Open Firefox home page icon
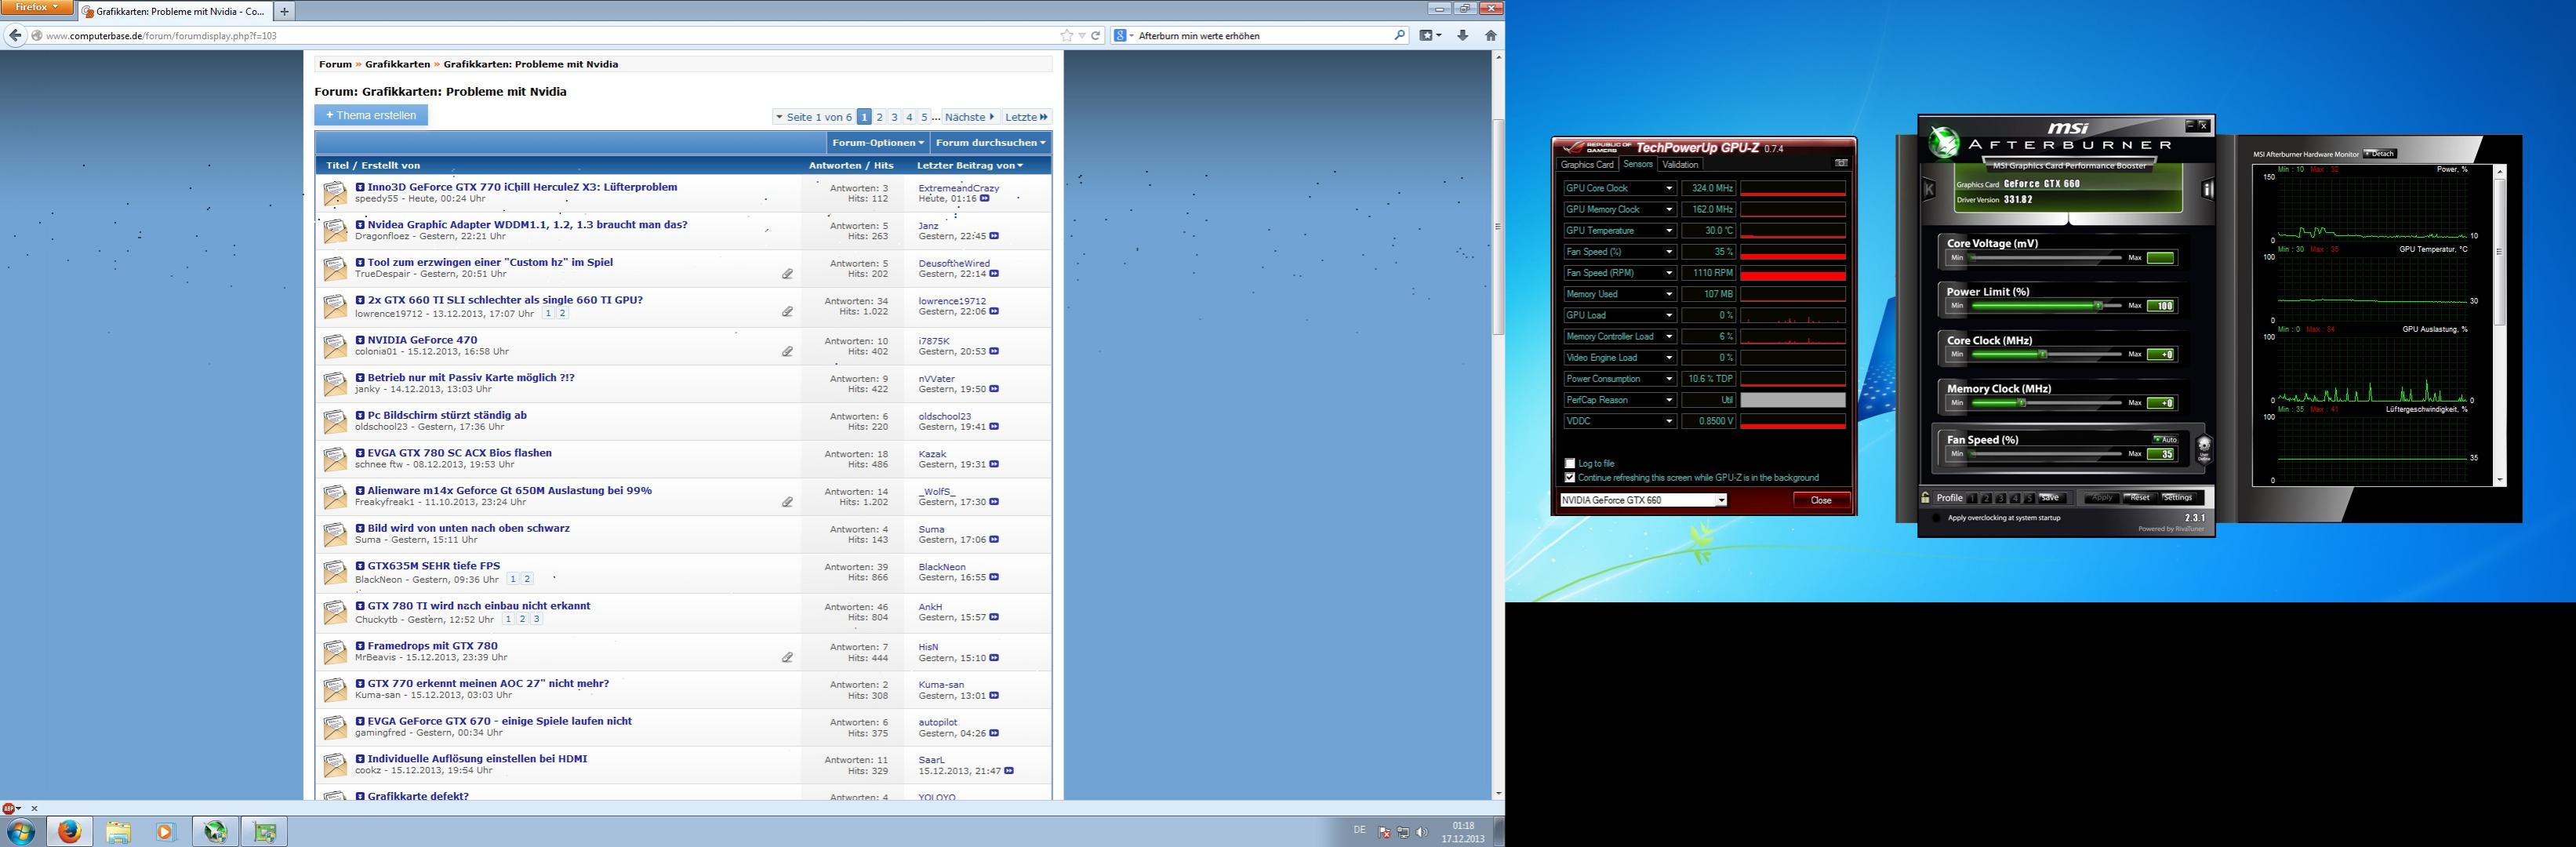2576x847 pixels. coord(1490,35)
